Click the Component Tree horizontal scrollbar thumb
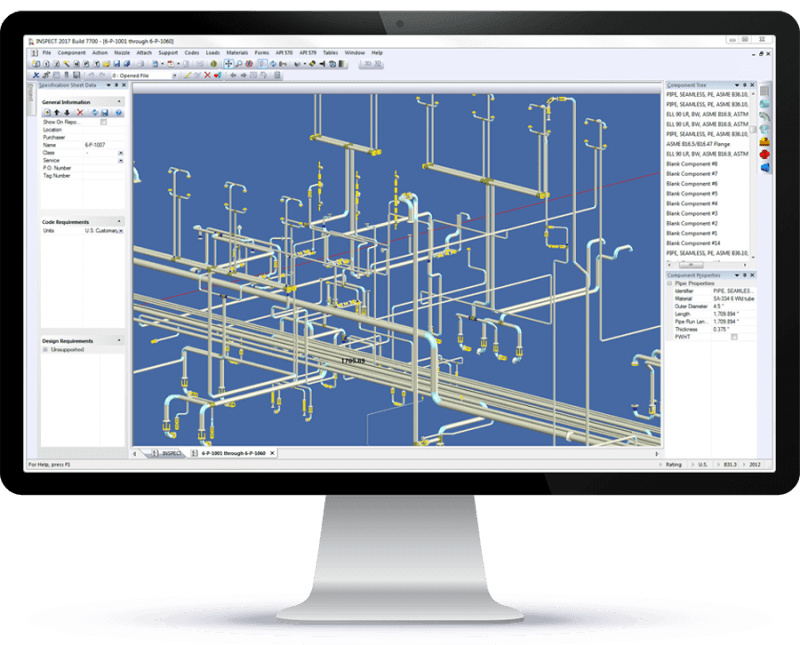This screenshot has width=800, height=645. tap(691, 265)
